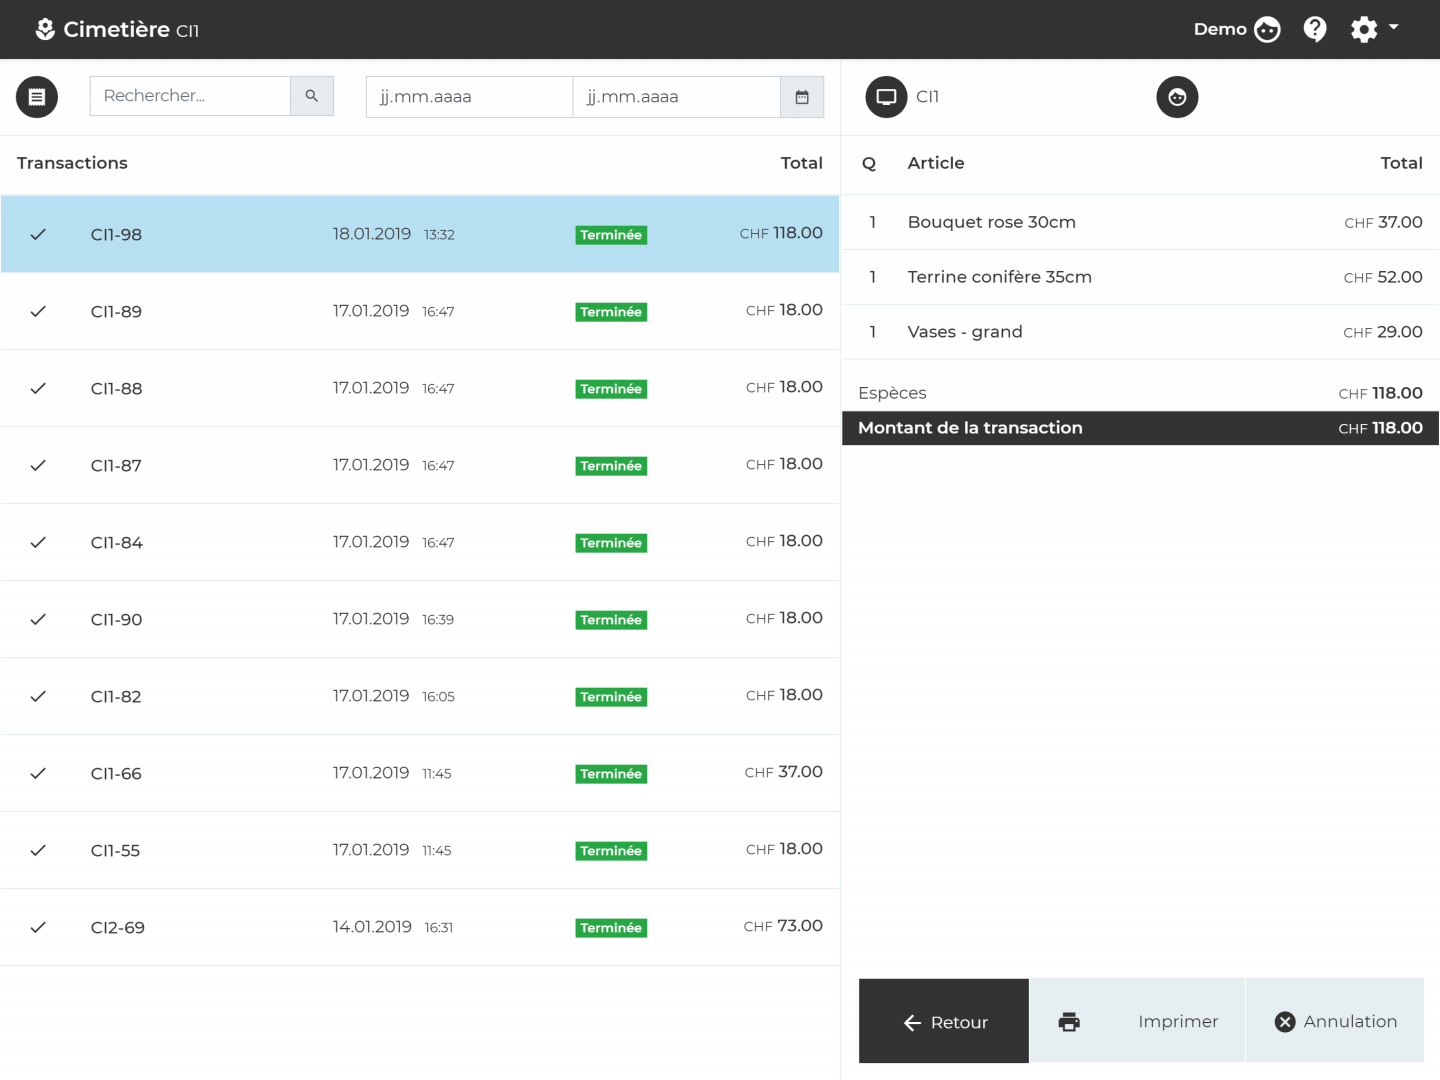Click the Demo user avatar icon
This screenshot has width=1440, height=1080.
(x=1267, y=29)
